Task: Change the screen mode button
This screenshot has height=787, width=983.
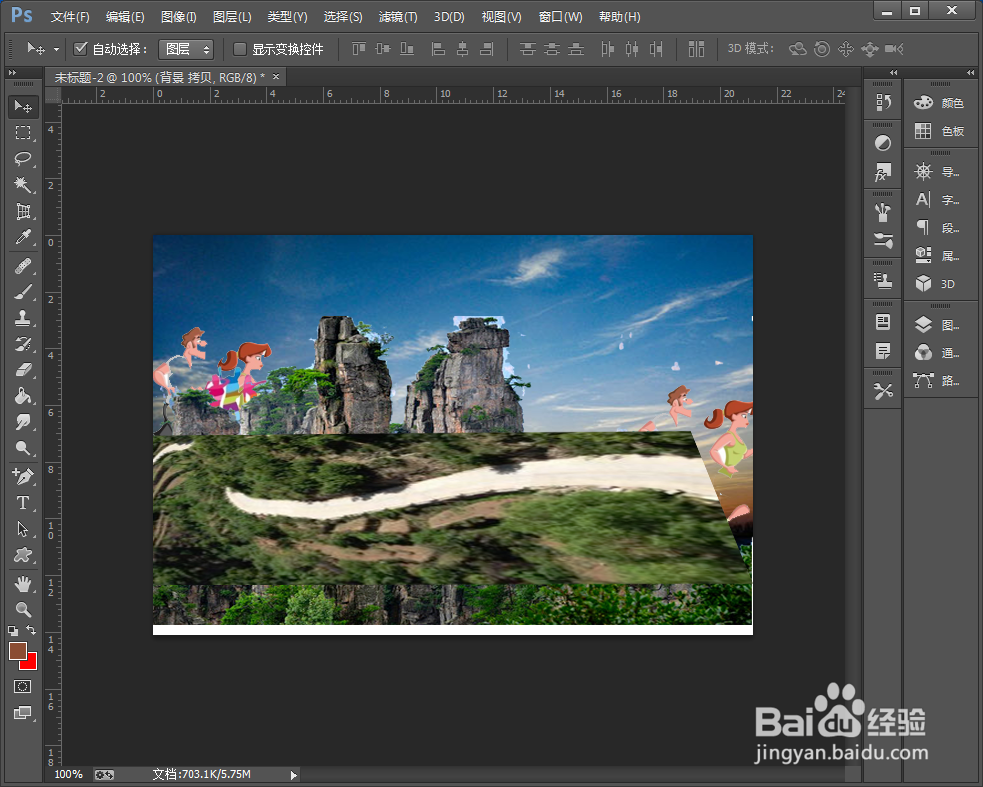Action: click(23, 712)
